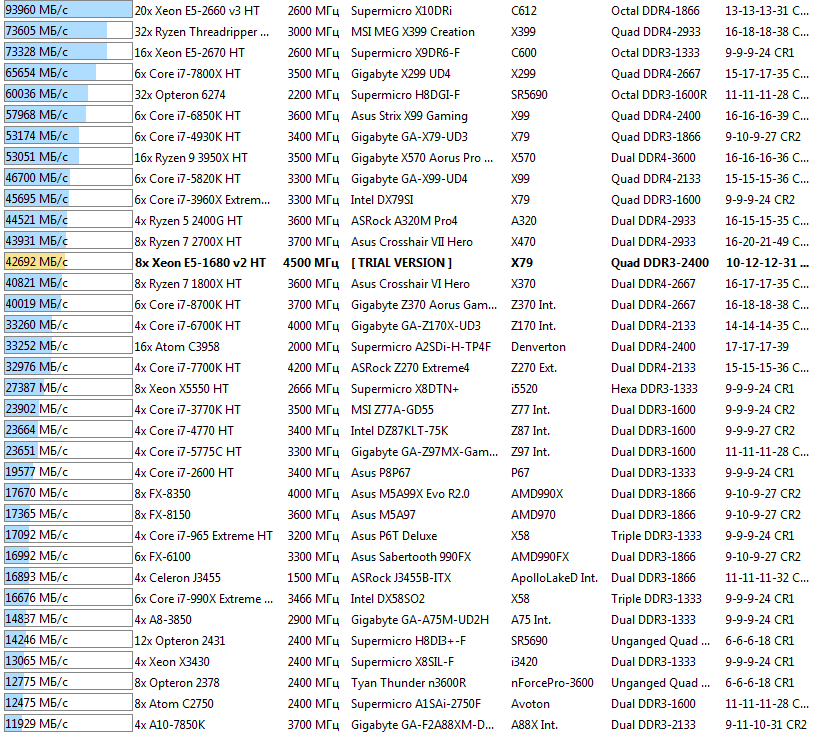Click 8x Xeon X5550 HT entry
This screenshot has height=735, width=820.
181,389
